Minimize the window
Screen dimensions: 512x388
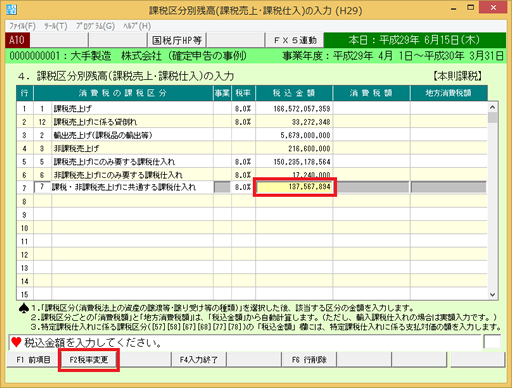pyautogui.click(x=454, y=8)
